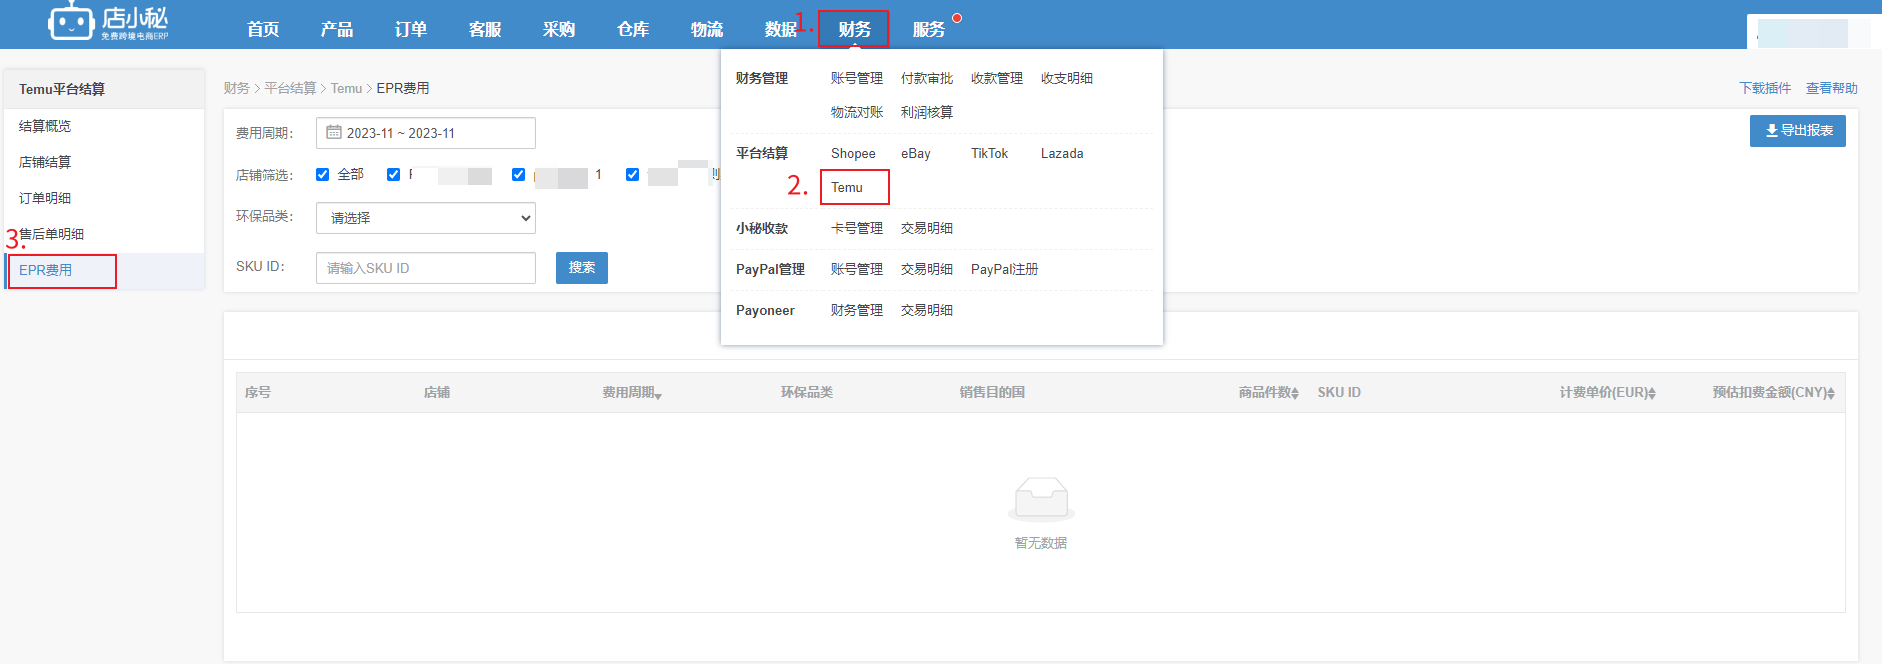The width and height of the screenshot is (1882, 664).
Task: Toggle the store checkbox right after 全部
Action: pyautogui.click(x=394, y=175)
